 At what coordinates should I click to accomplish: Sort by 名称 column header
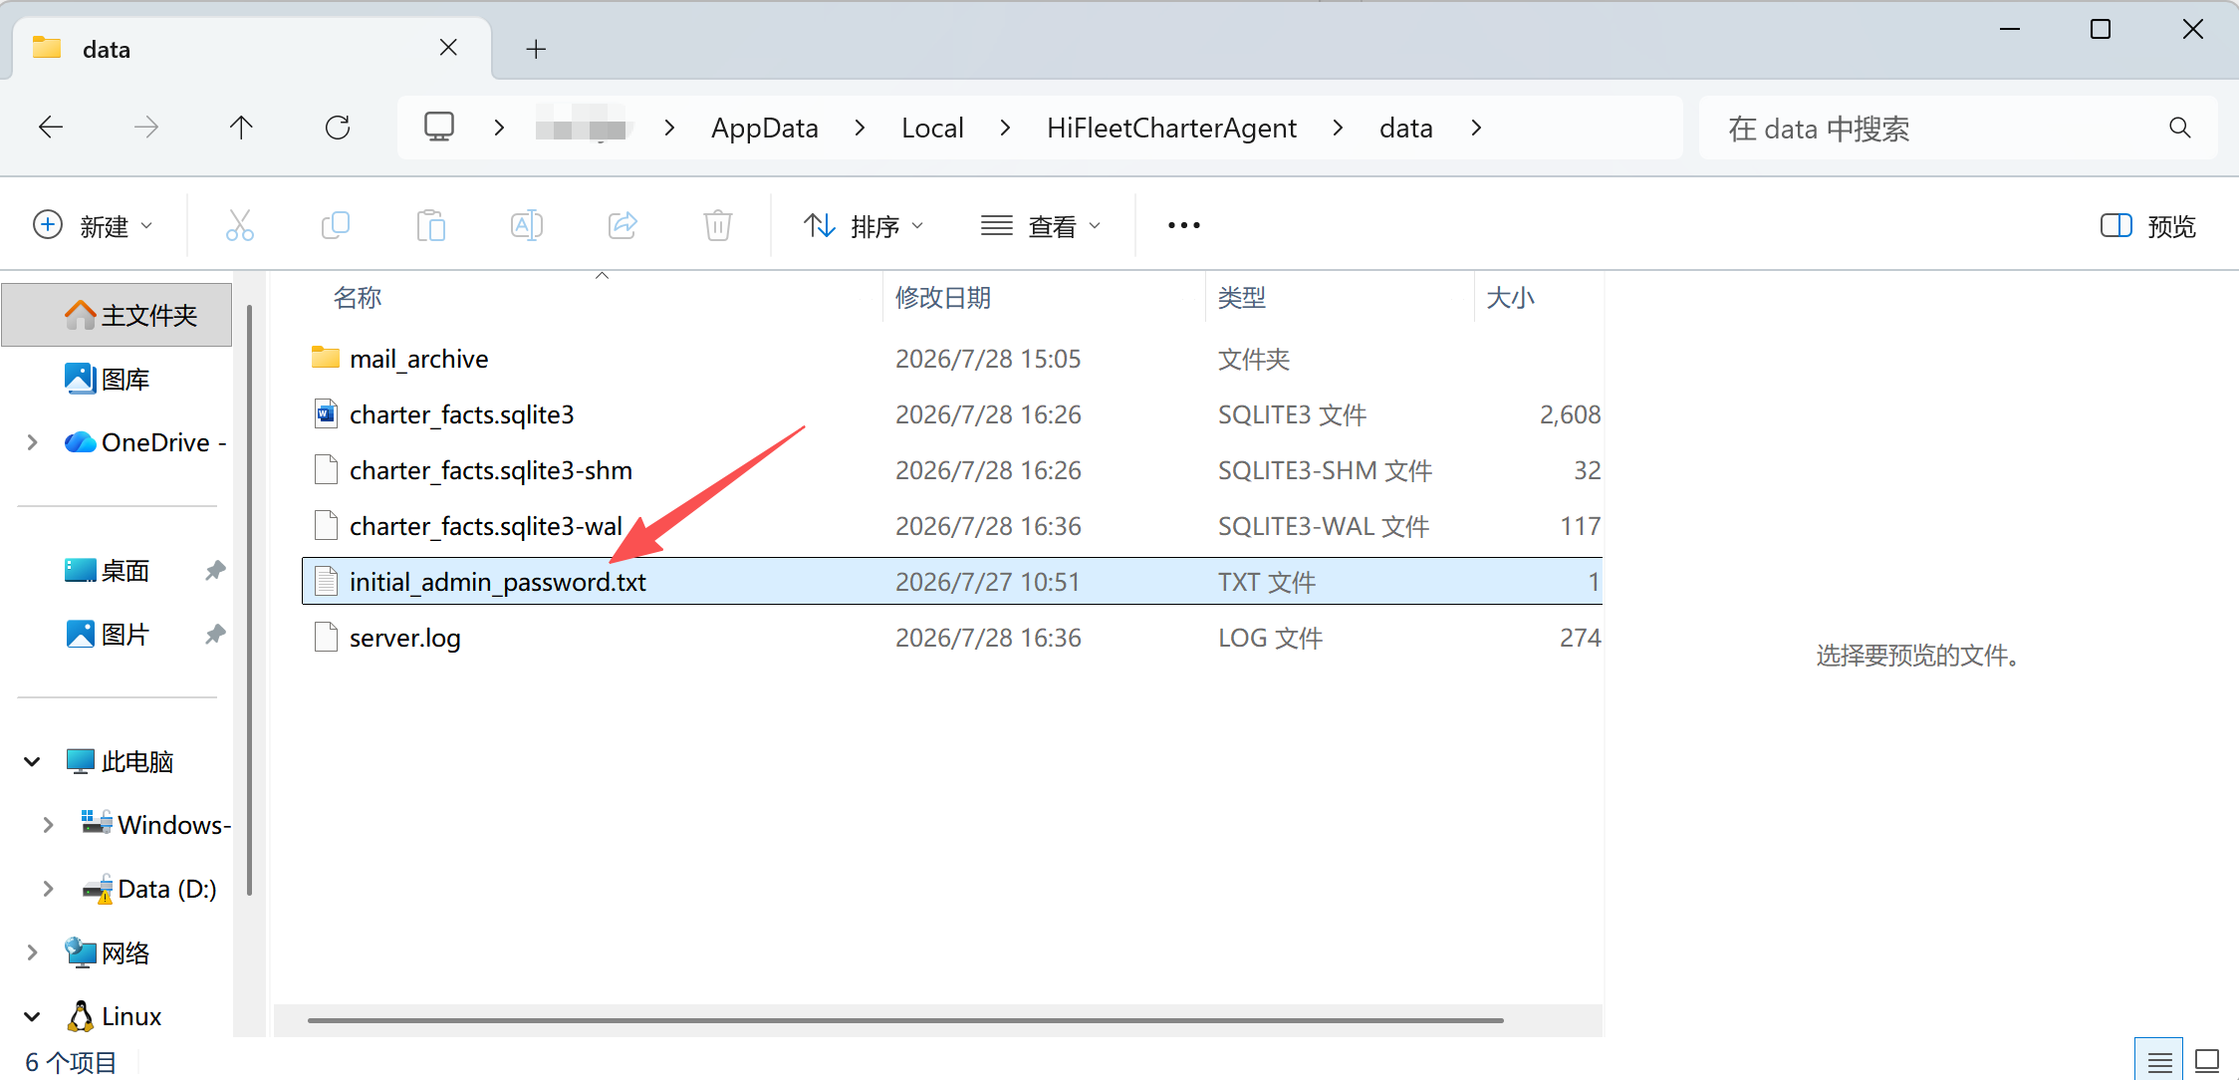357,297
